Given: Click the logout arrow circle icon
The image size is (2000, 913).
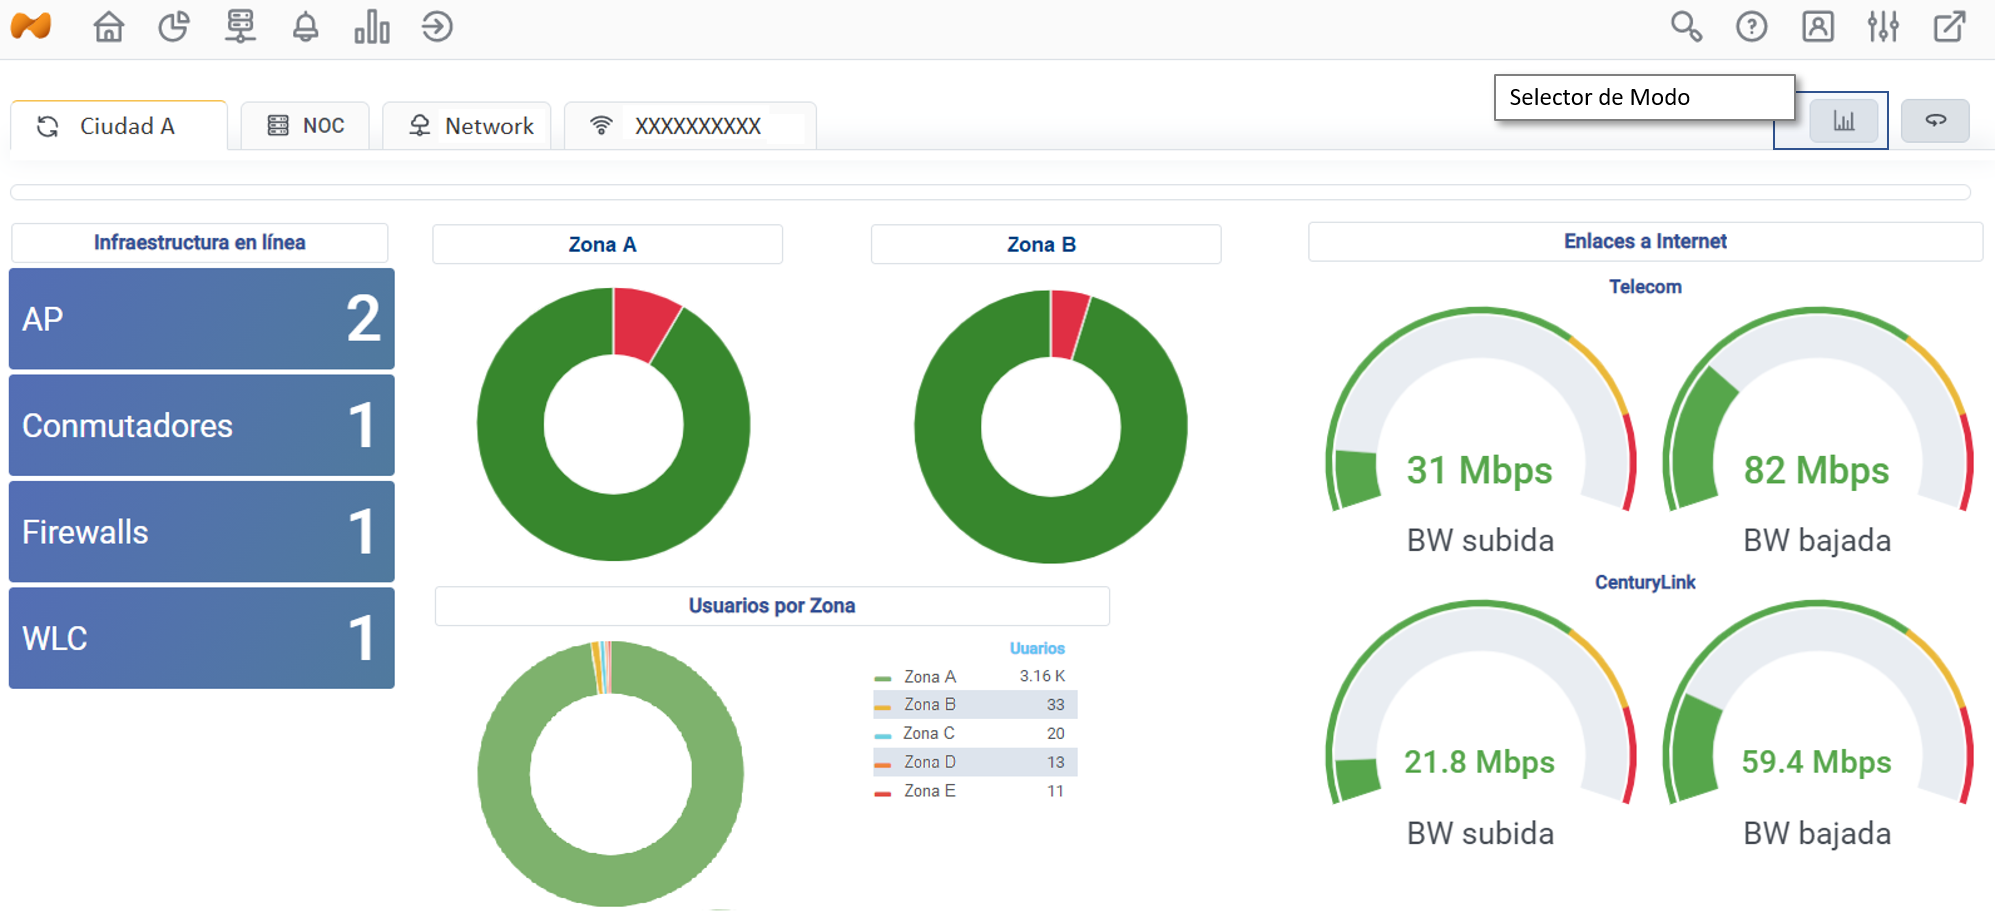Looking at the screenshot, I should click(437, 27).
